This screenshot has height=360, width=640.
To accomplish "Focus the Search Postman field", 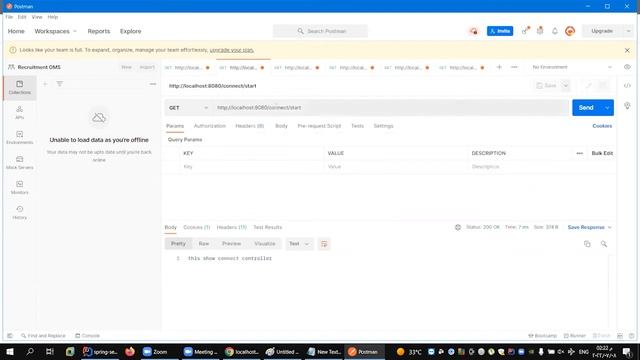I will click(320, 31).
